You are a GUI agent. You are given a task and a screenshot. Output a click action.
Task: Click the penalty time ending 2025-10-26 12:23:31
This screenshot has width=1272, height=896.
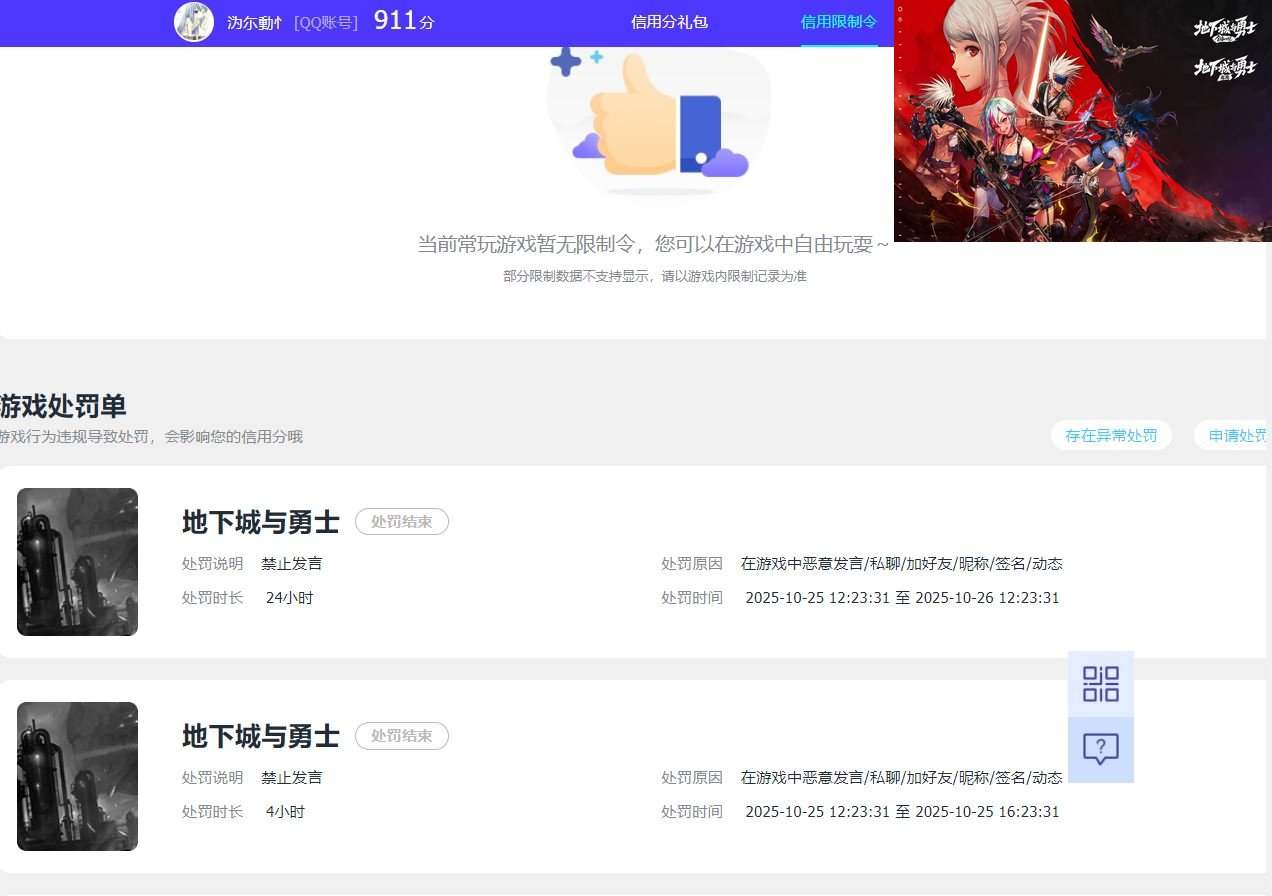(x=902, y=598)
